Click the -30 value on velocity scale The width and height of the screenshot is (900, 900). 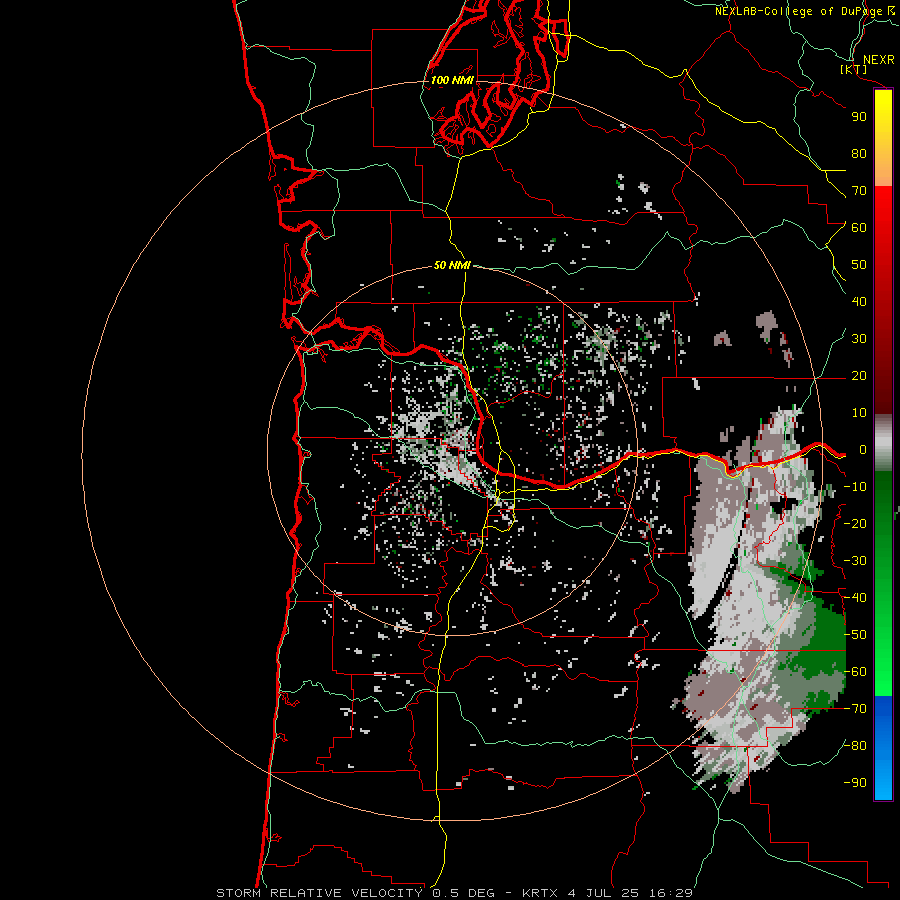855,561
